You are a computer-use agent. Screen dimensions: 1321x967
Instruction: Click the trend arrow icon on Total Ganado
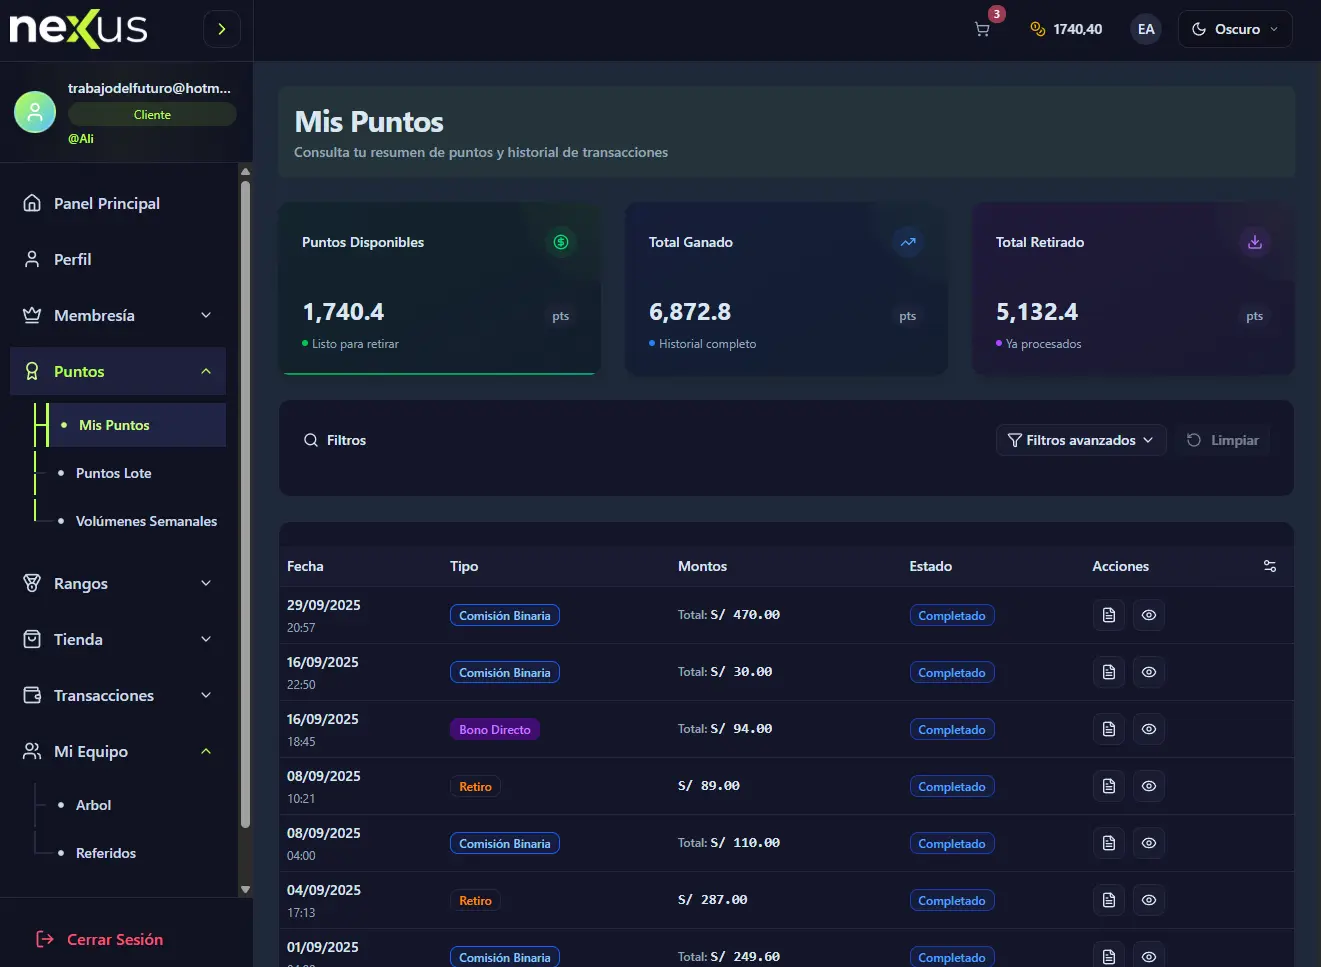click(907, 241)
